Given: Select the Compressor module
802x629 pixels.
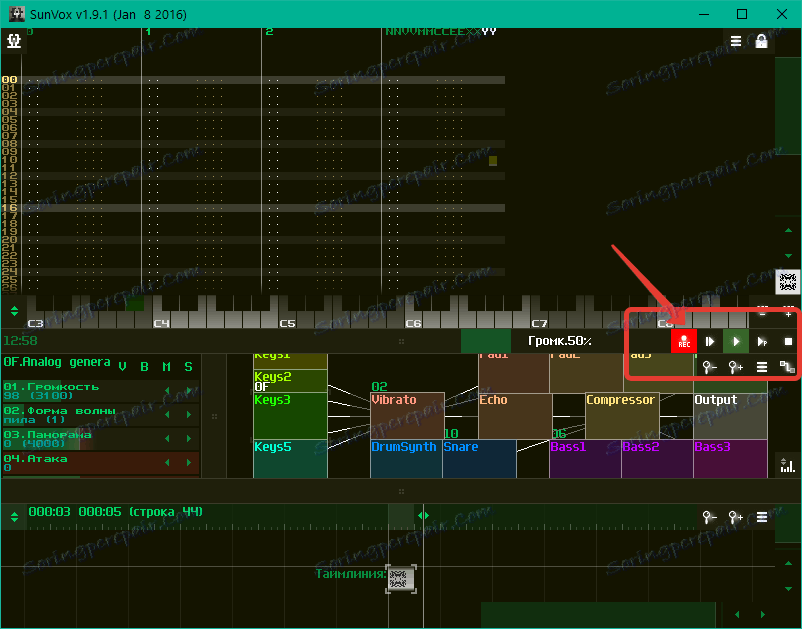Looking at the screenshot, I should click(x=622, y=416).
